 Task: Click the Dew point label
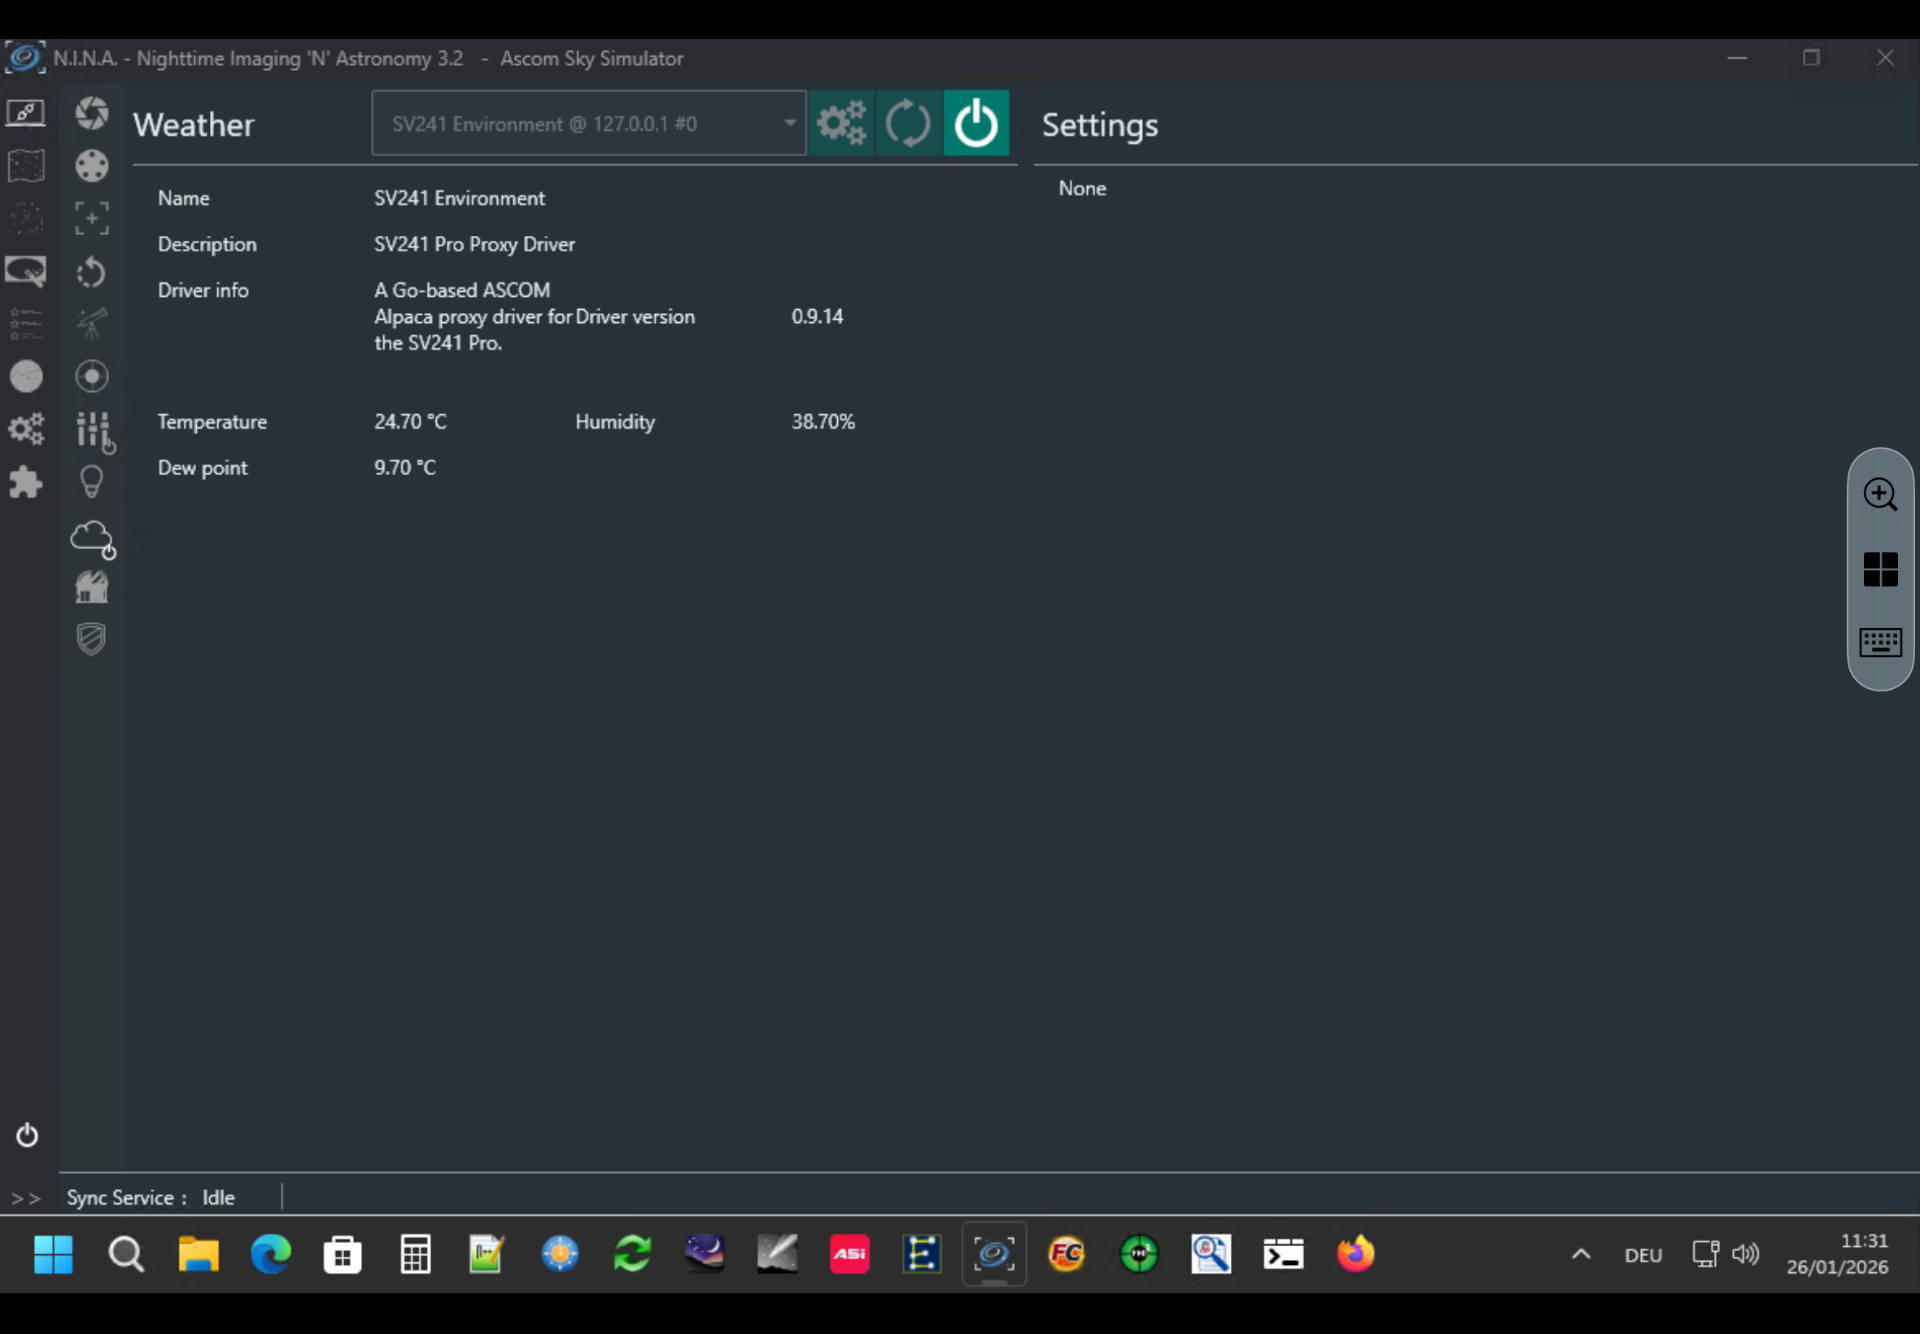202,468
